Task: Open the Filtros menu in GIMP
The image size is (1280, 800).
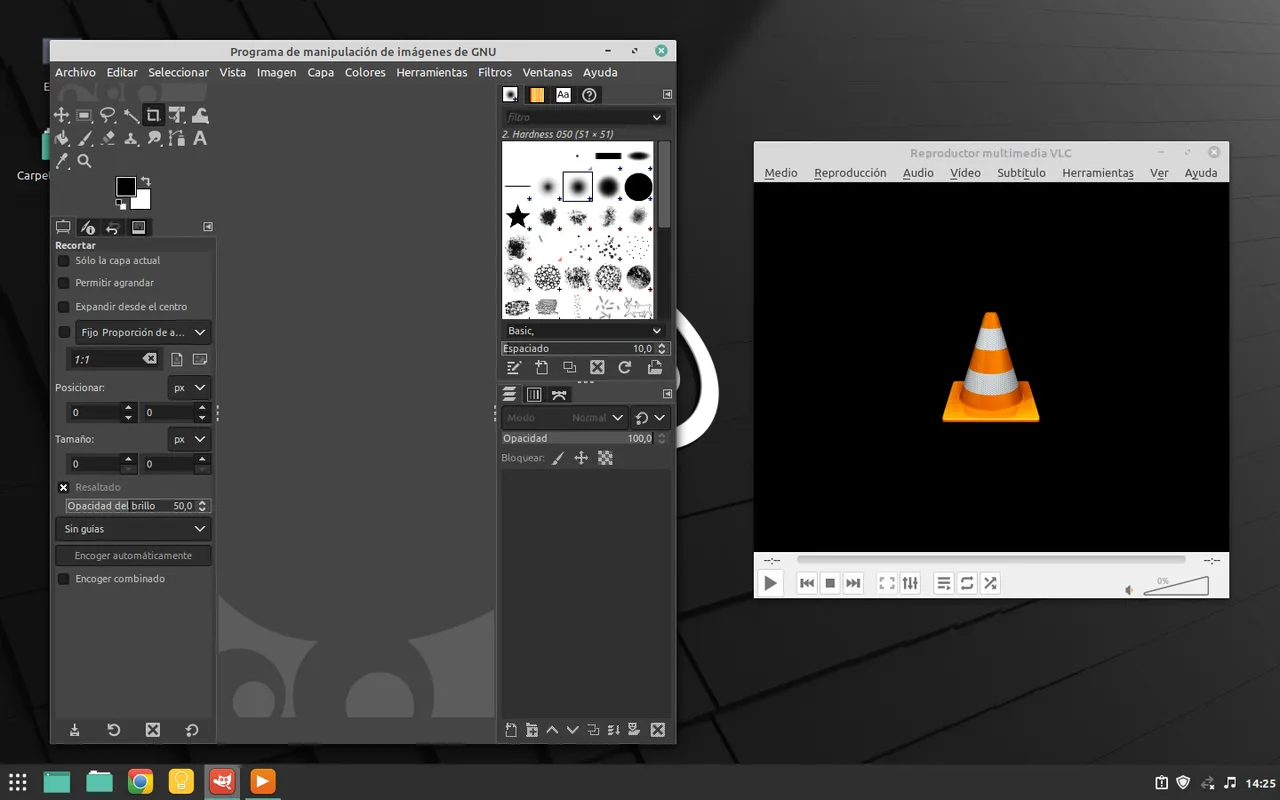Action: tap(495, 72)
